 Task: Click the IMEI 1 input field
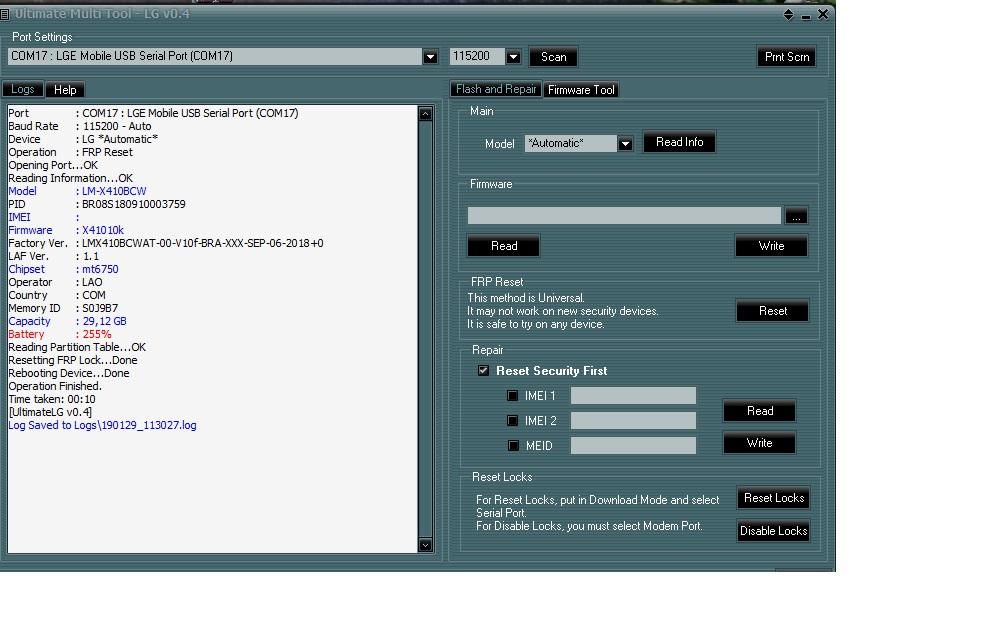pyautogui.click(x=633, y=395)
